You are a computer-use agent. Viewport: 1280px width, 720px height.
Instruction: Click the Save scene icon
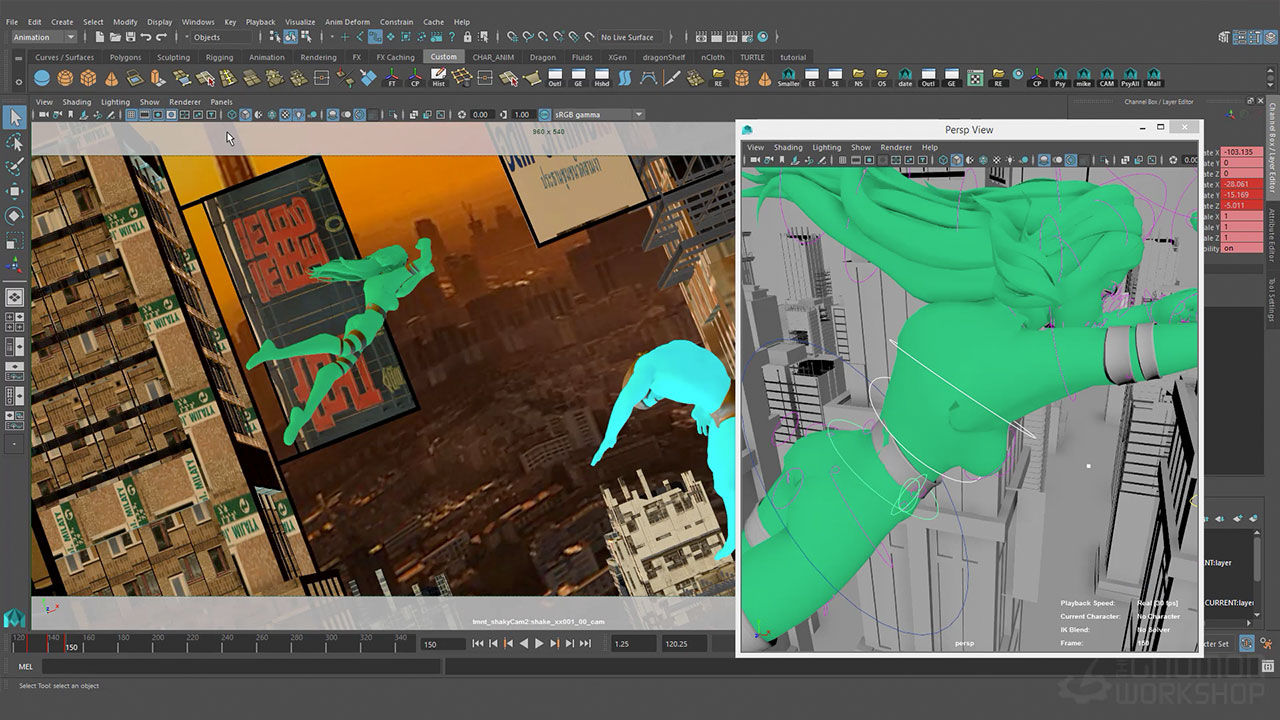[130, 37]
